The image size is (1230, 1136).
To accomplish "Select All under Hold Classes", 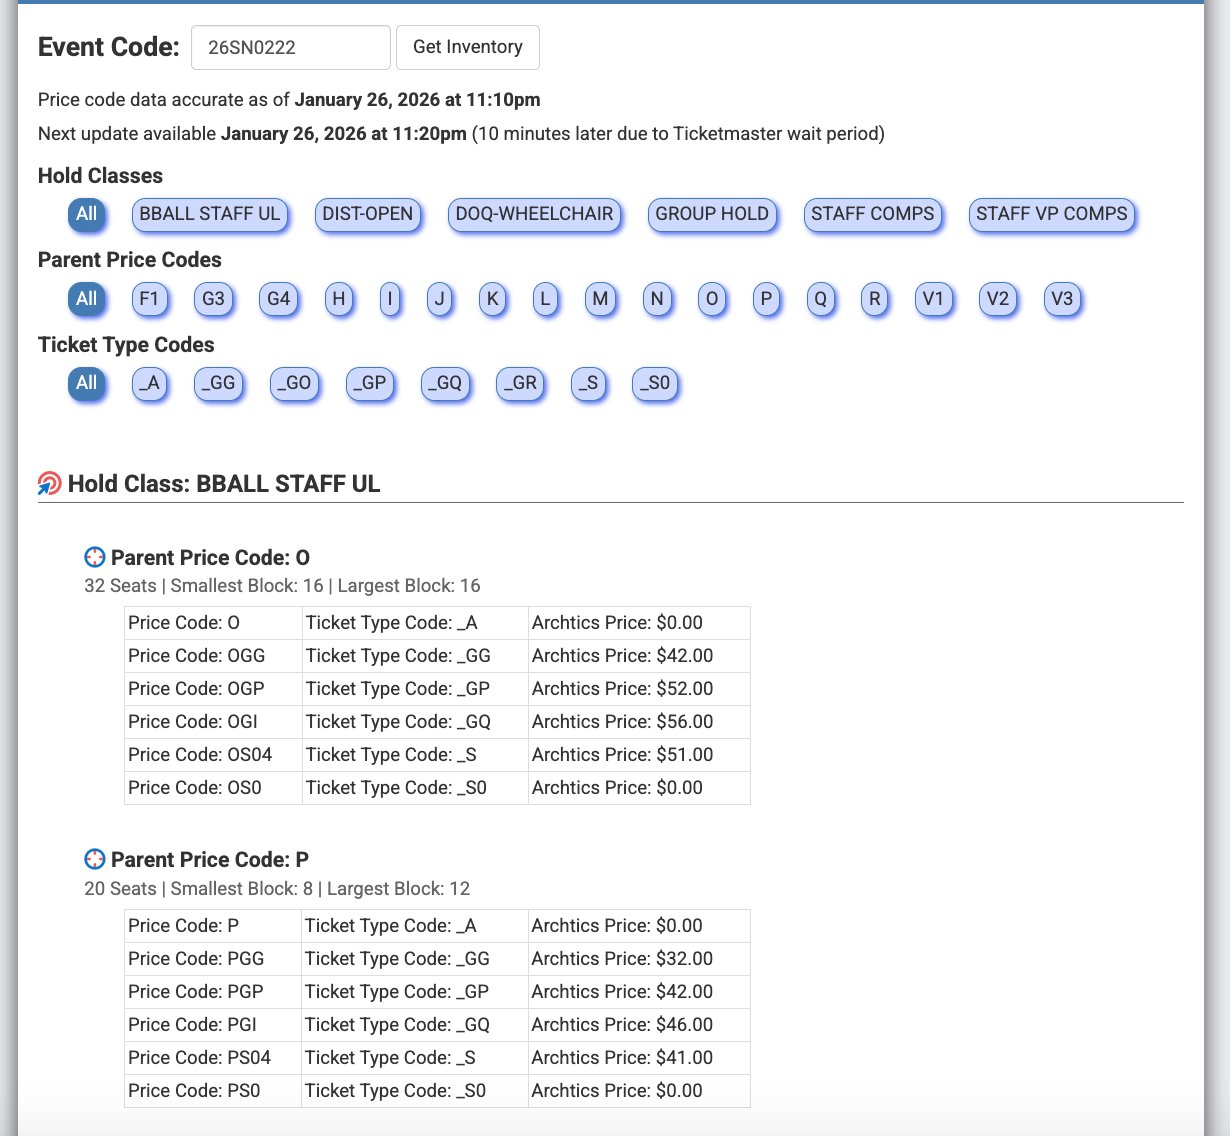I will tap(87, 214).
